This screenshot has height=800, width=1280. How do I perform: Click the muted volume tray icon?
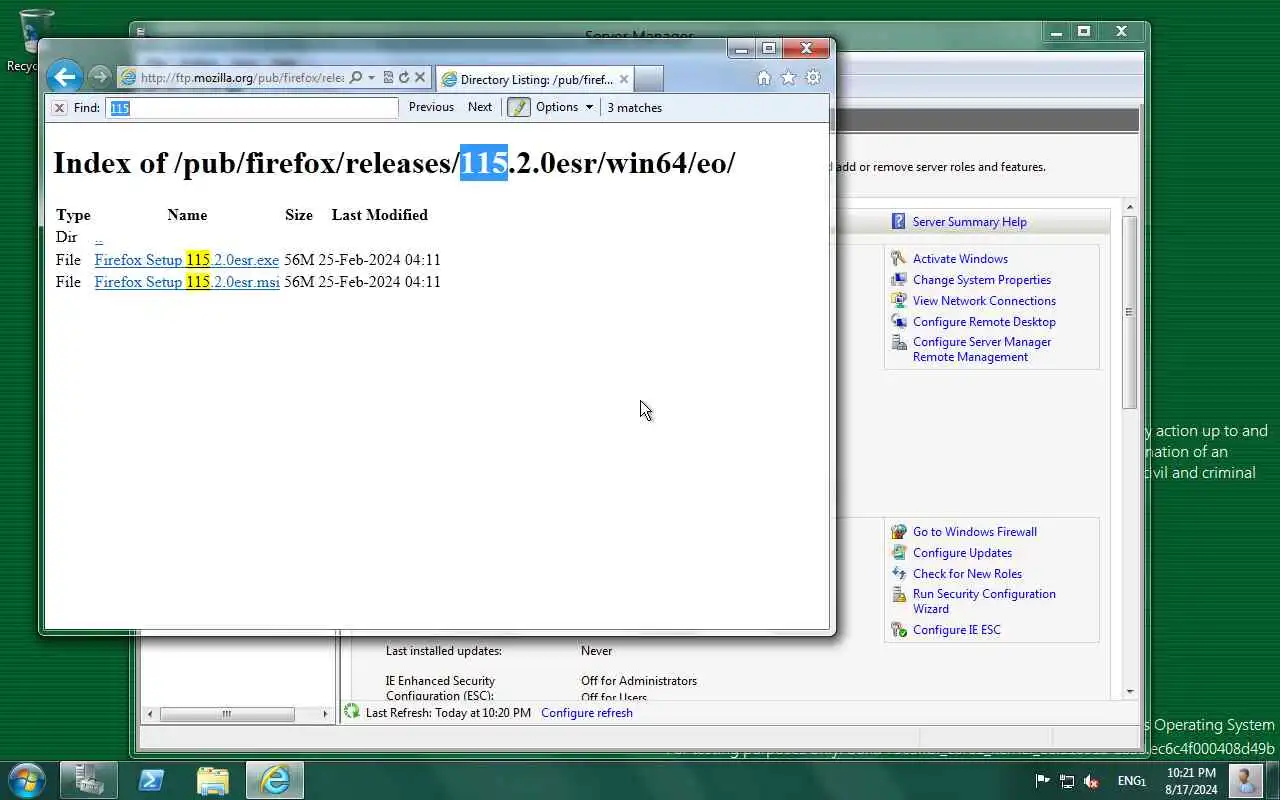click(x=1091, y=781)
